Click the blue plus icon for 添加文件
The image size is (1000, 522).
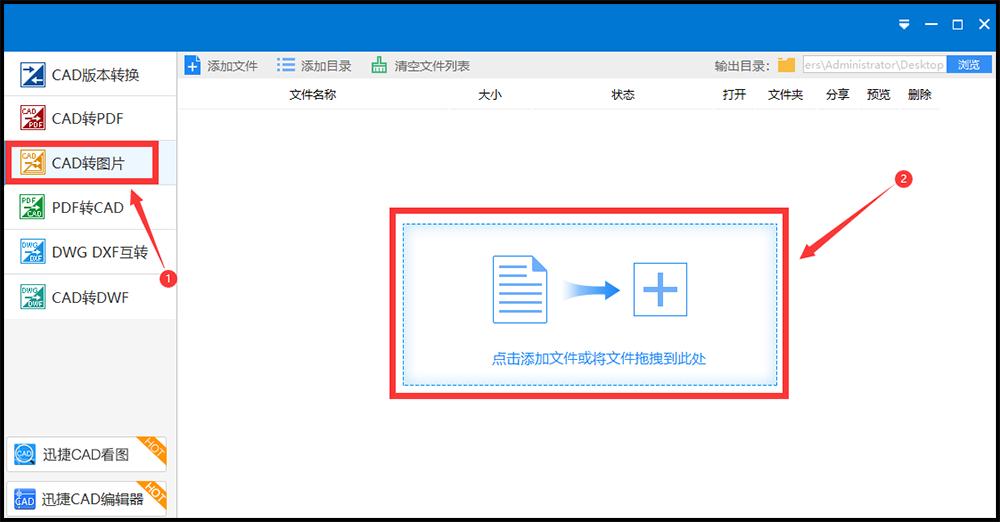[193, 65]
